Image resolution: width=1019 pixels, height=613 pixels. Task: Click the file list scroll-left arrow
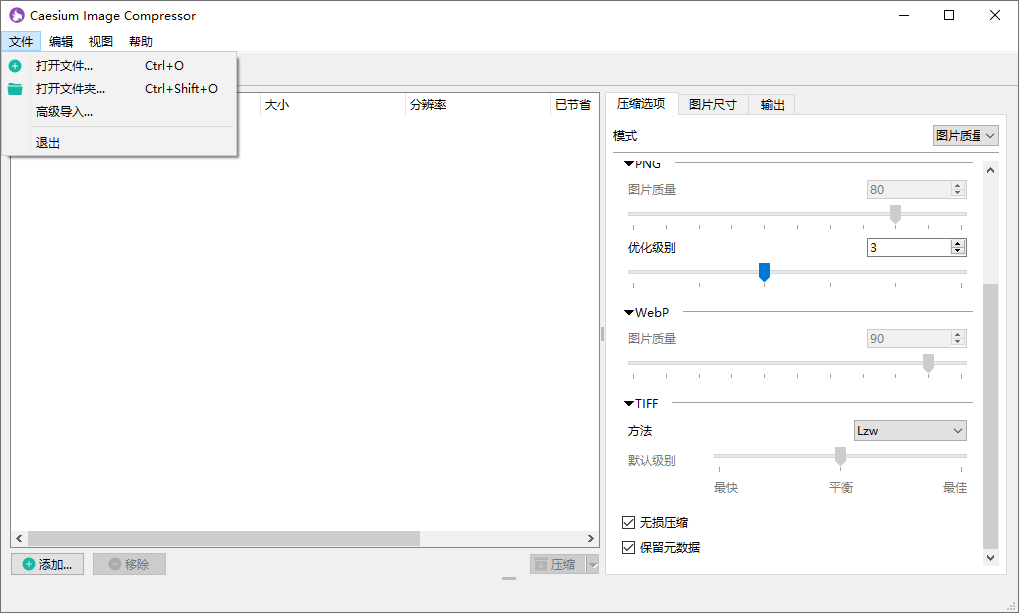[x=19, y=538]
